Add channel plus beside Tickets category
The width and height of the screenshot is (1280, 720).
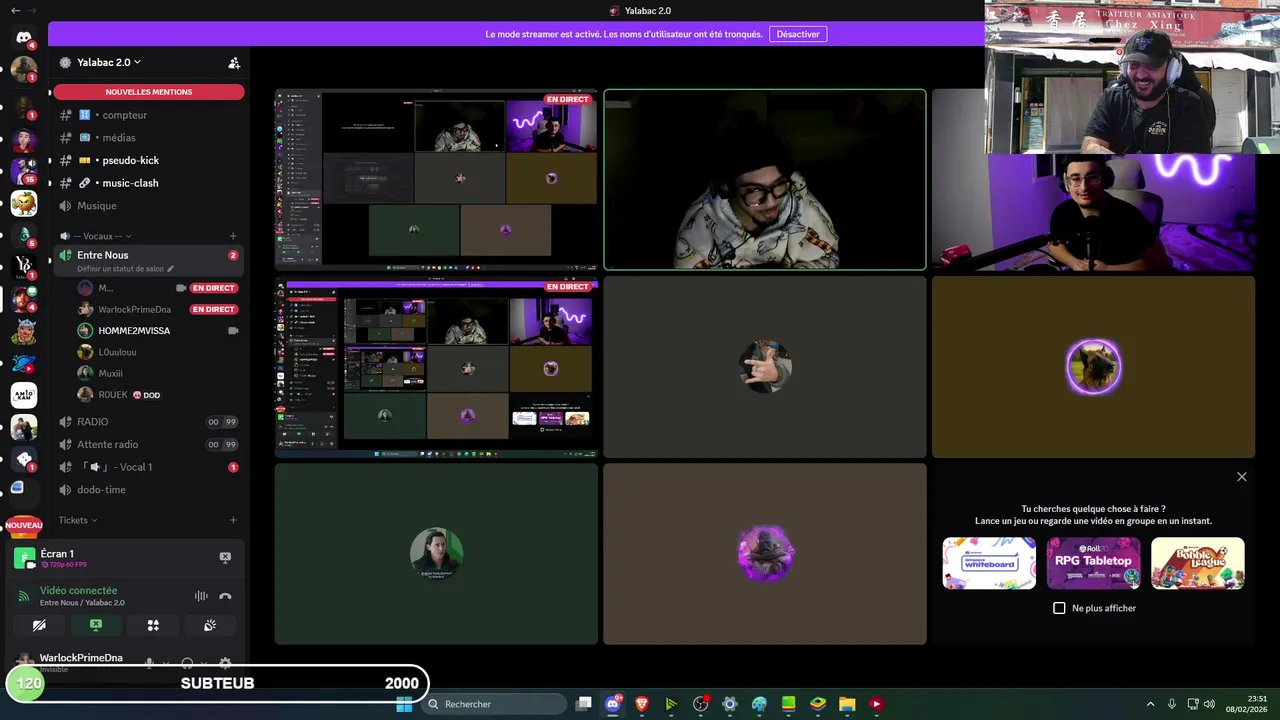(x=233, y=520)
